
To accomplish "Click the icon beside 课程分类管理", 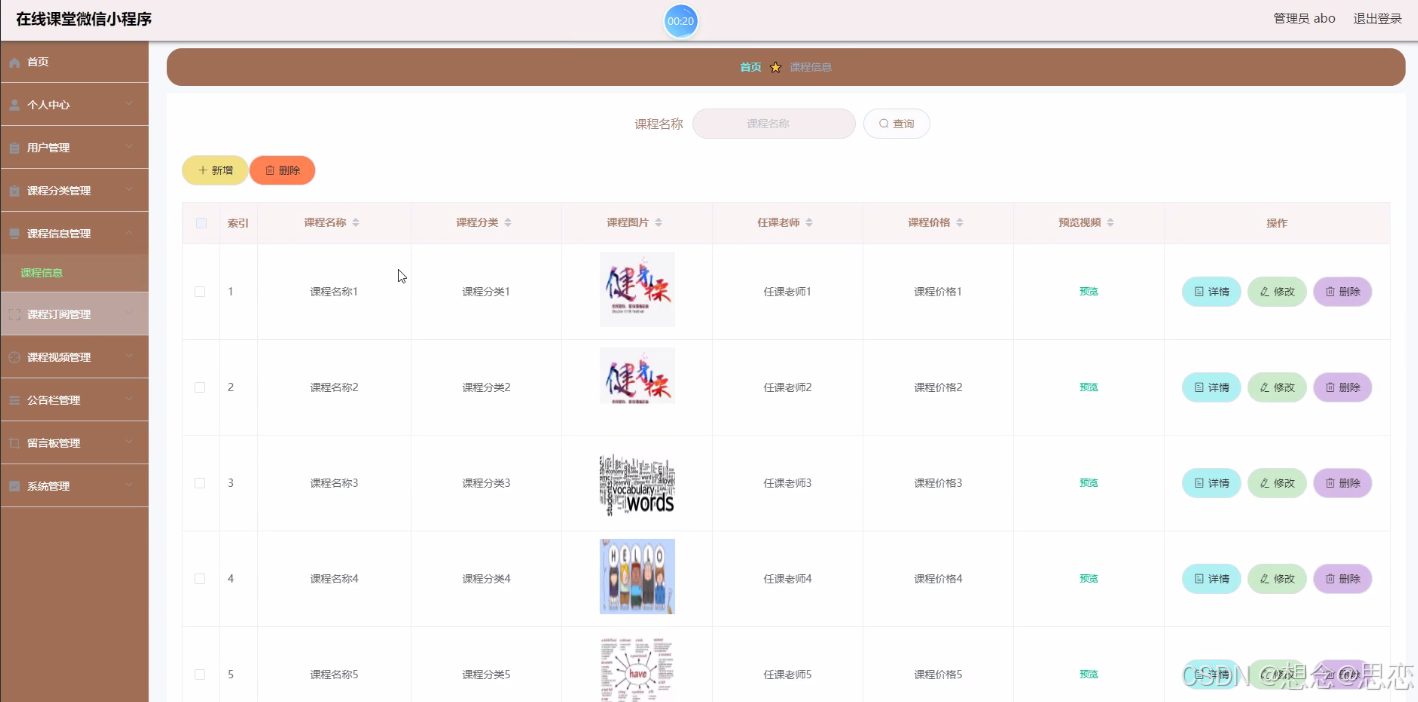I will [x=14, y=191].
